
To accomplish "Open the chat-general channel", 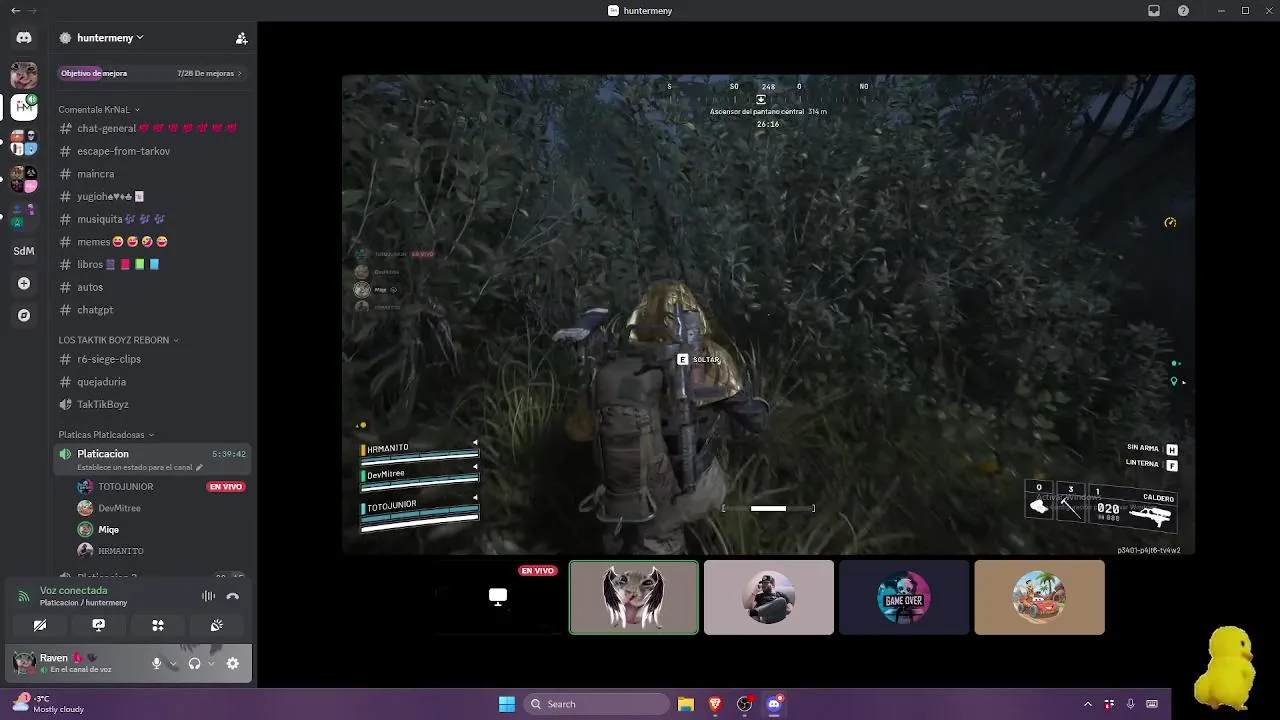I will click(152, 128).
